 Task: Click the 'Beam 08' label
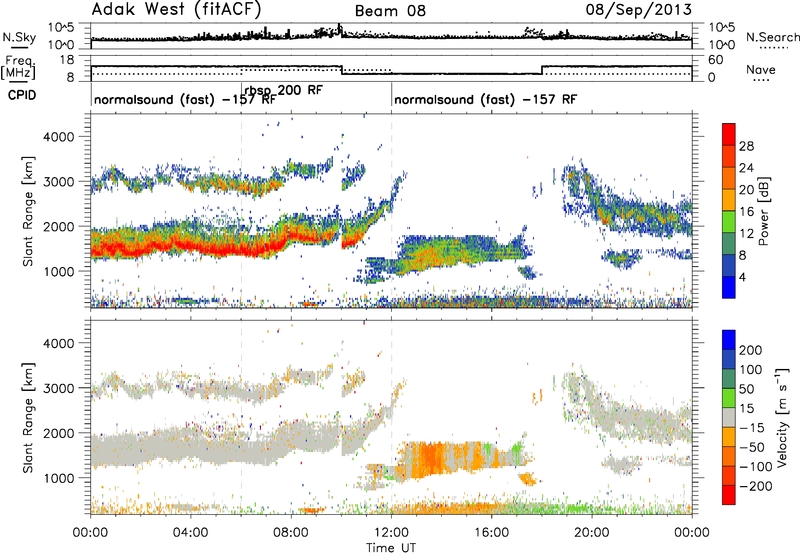pos(390,11)
